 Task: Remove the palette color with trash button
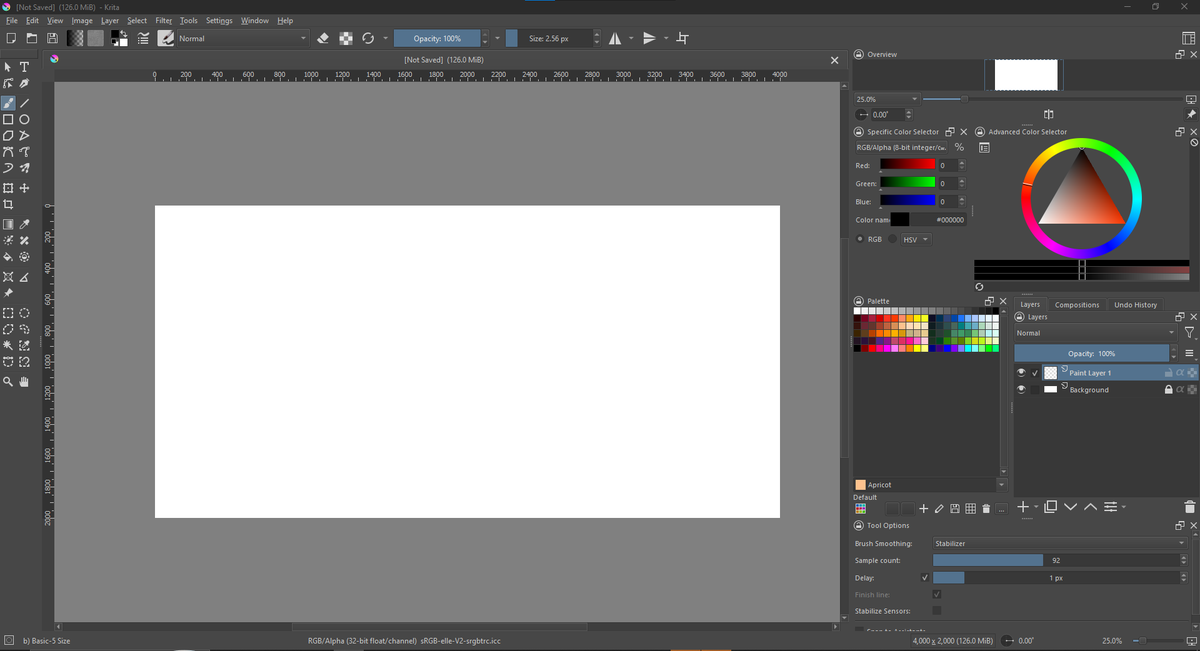coord(986,509)
